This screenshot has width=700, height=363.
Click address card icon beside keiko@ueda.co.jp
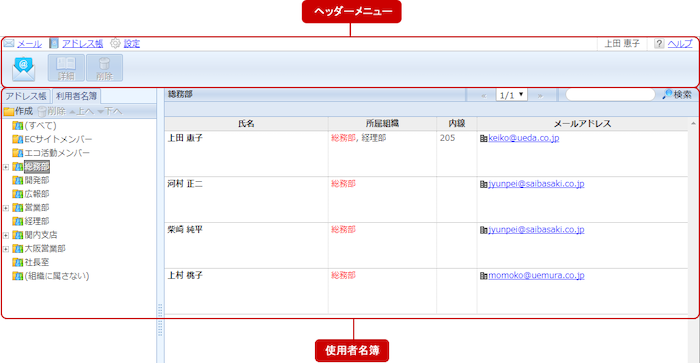coord(483,138)
